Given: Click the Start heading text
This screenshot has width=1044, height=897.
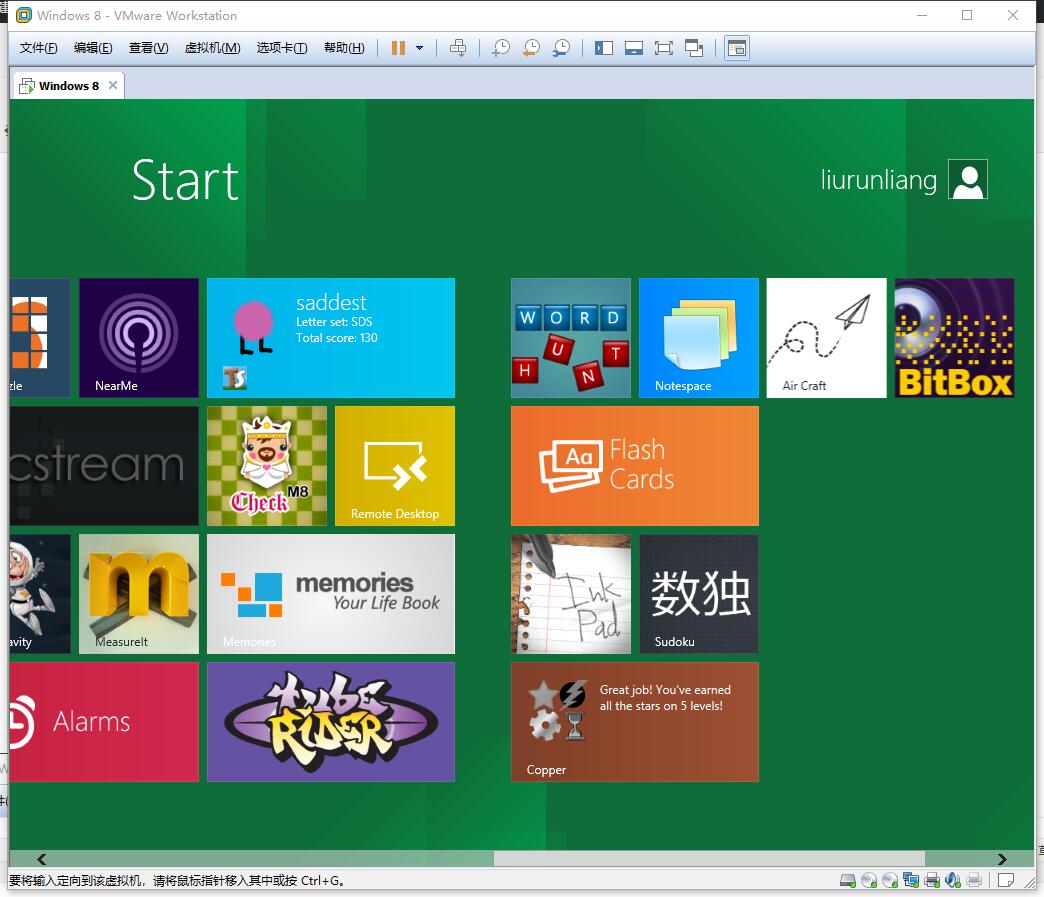Looking at the screenshot, I should tap(185, 180).
